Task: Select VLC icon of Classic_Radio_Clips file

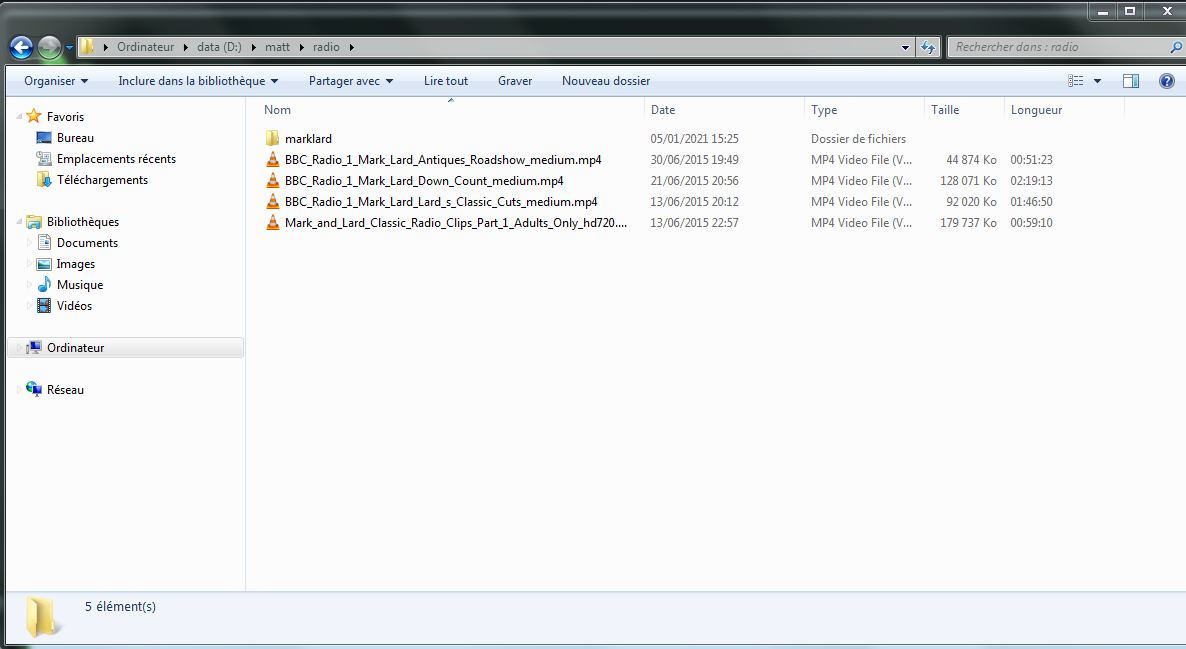Action: pos(272,222)
